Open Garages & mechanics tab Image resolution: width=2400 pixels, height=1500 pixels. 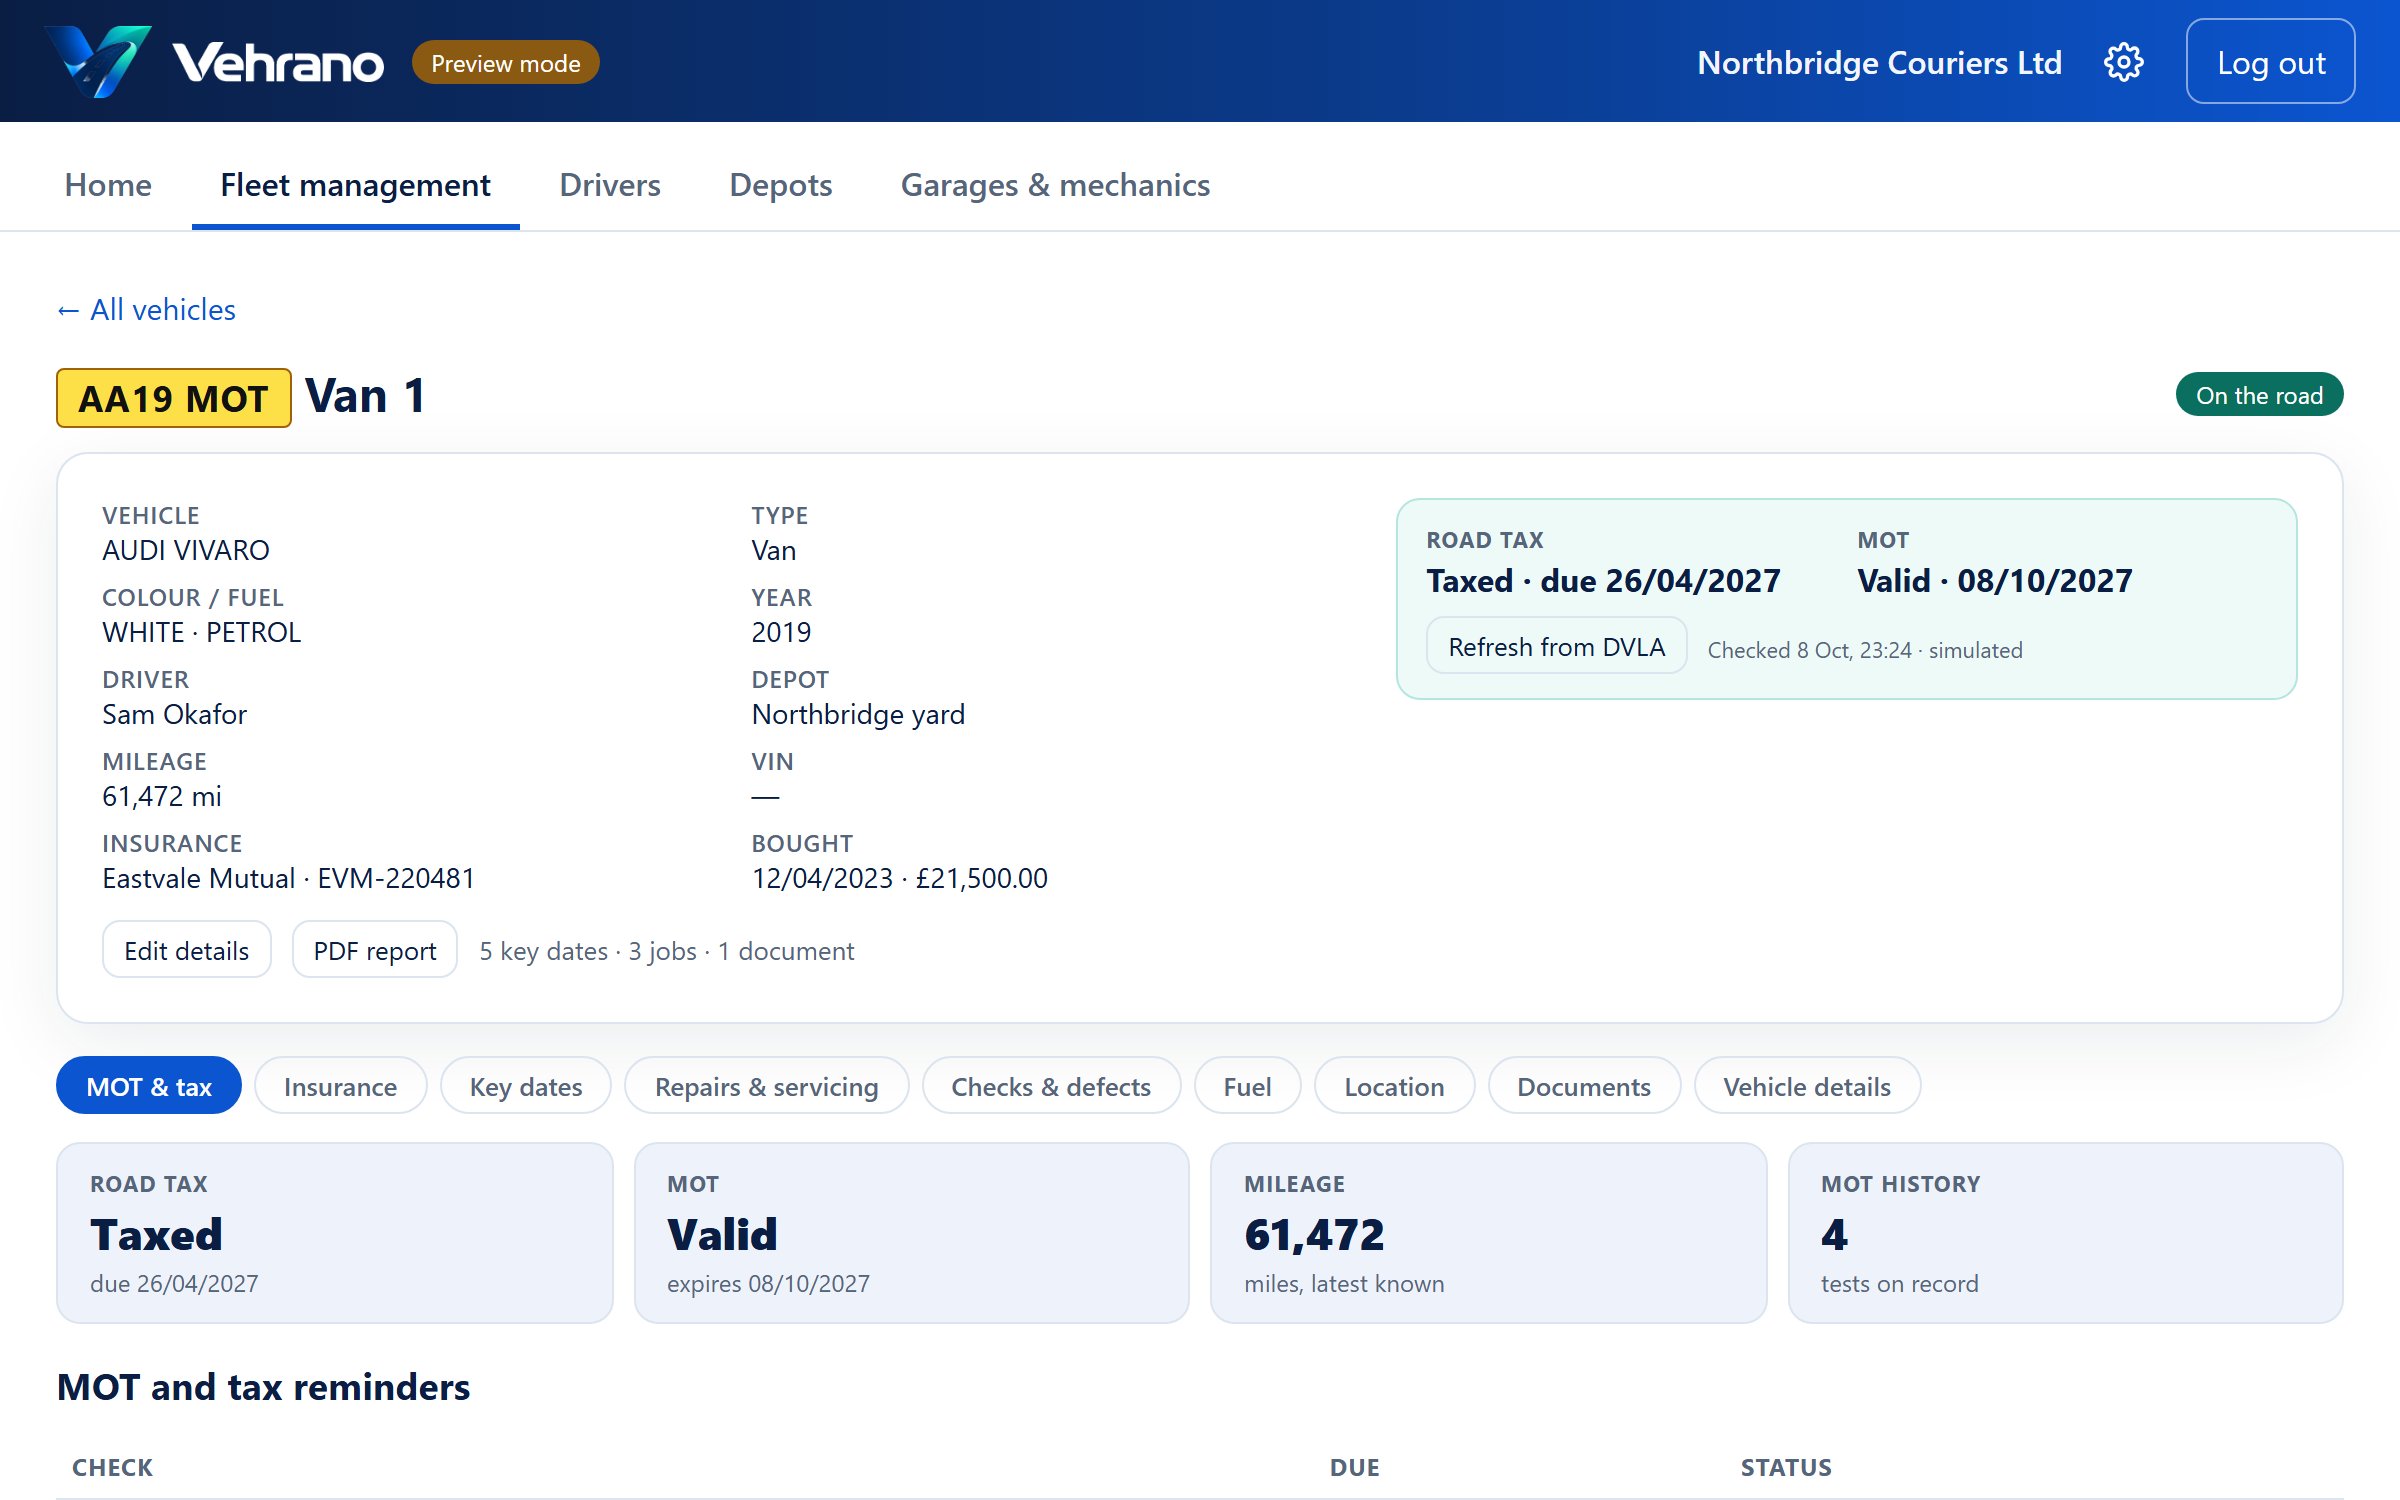coord(1055,185)
